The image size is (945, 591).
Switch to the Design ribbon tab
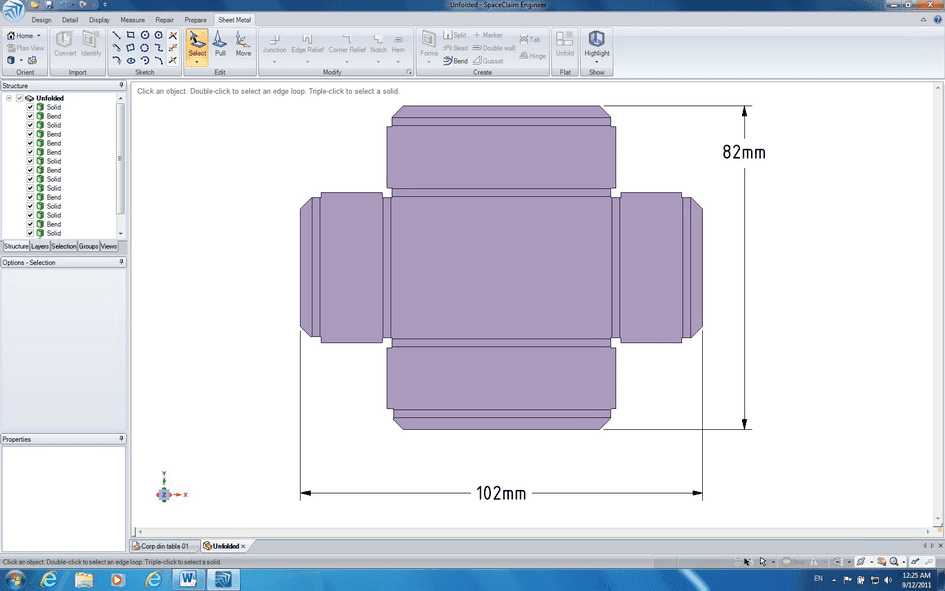coord(42,20)
